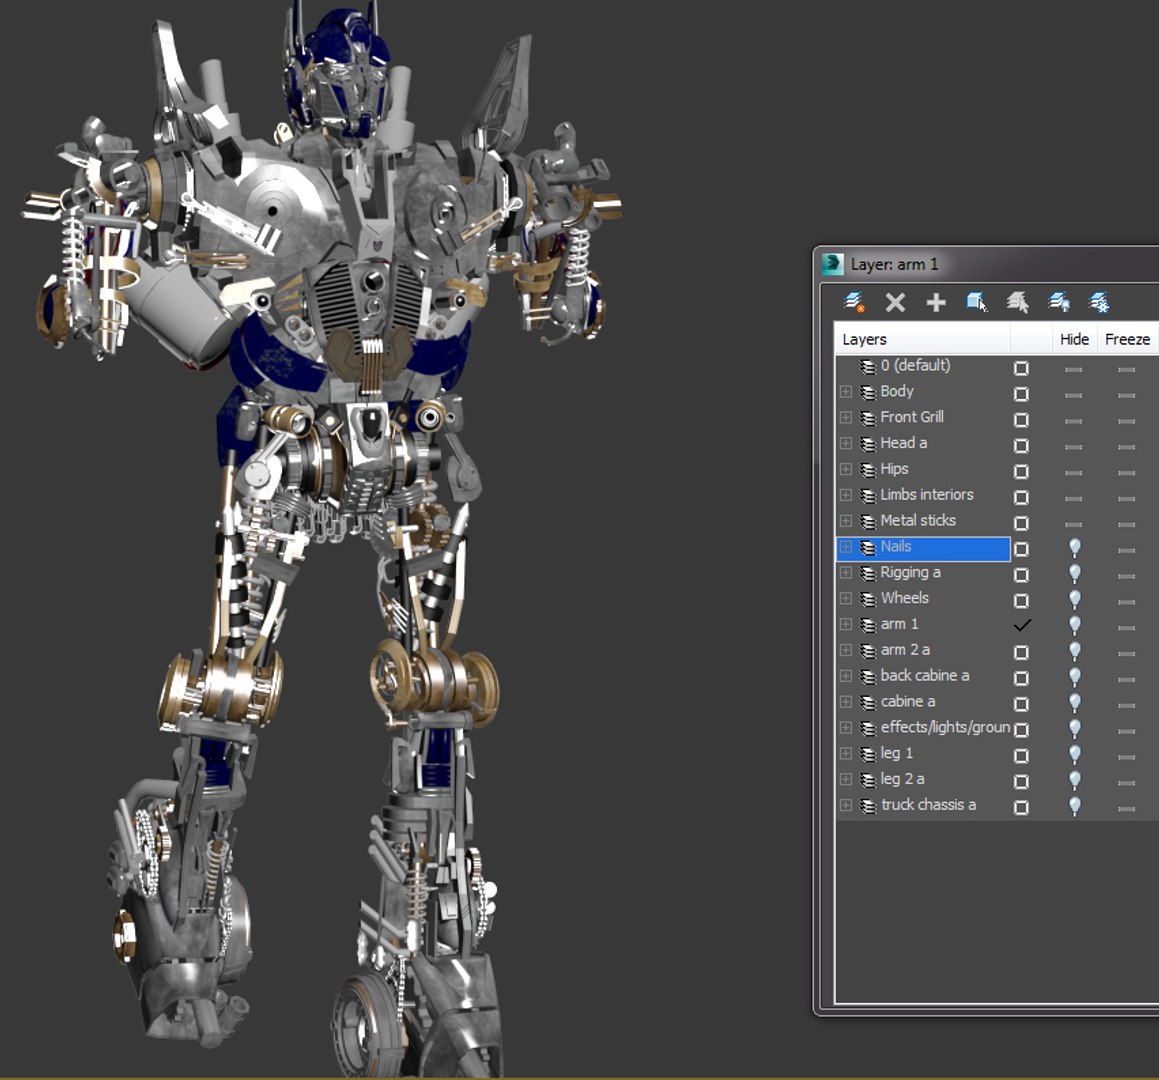Make leg 1 the current layer via checkbox
This screenshot has width=1159, height=1080.
1021,756
